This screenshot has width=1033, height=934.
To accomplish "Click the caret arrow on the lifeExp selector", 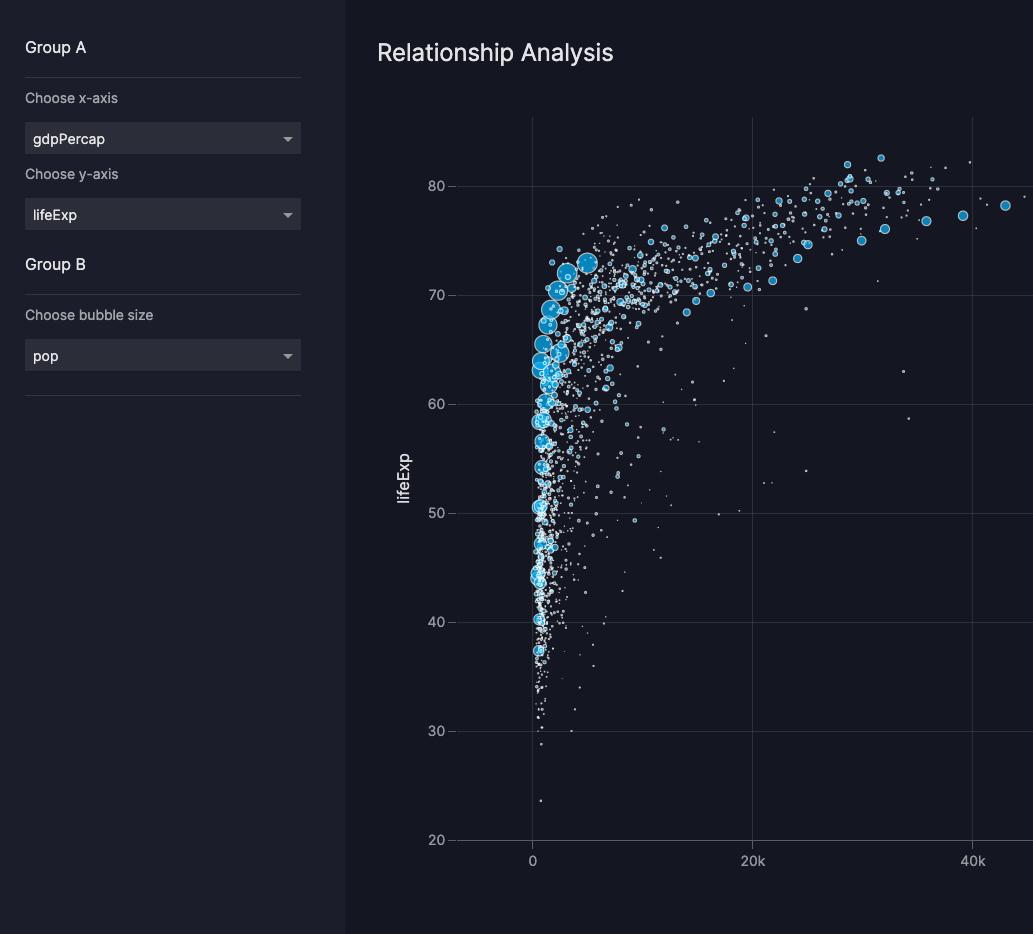I will click(288, 214).
